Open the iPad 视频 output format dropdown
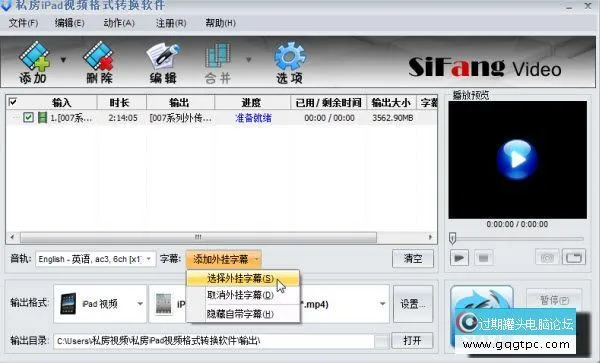The height and width of the screenshot is (363, 600). (100, 304)
